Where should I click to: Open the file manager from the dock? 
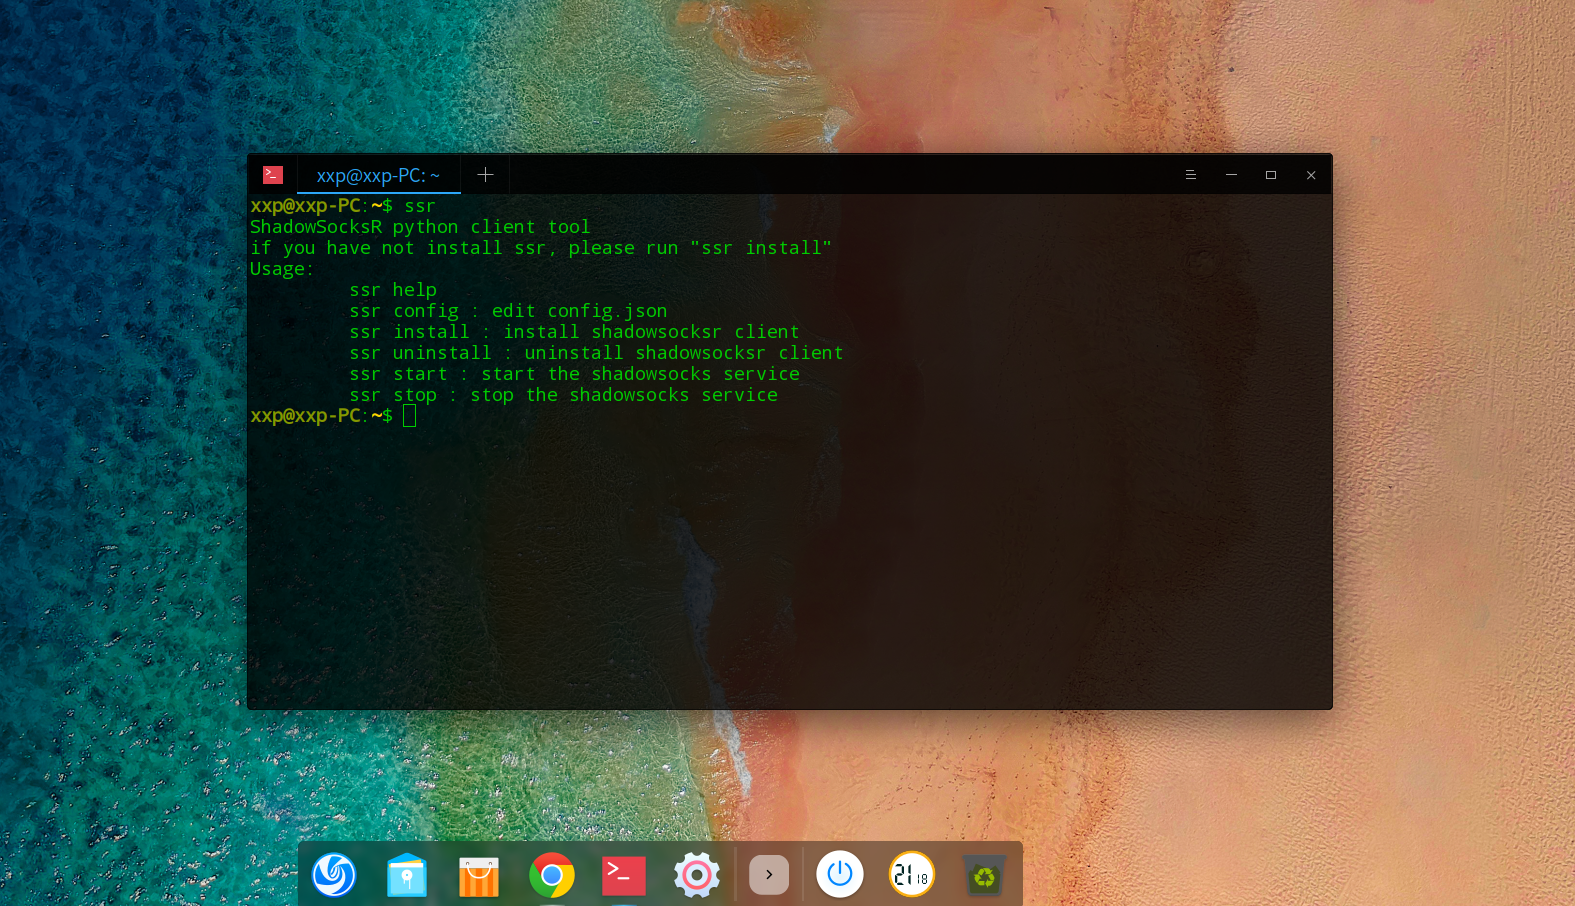407,876
